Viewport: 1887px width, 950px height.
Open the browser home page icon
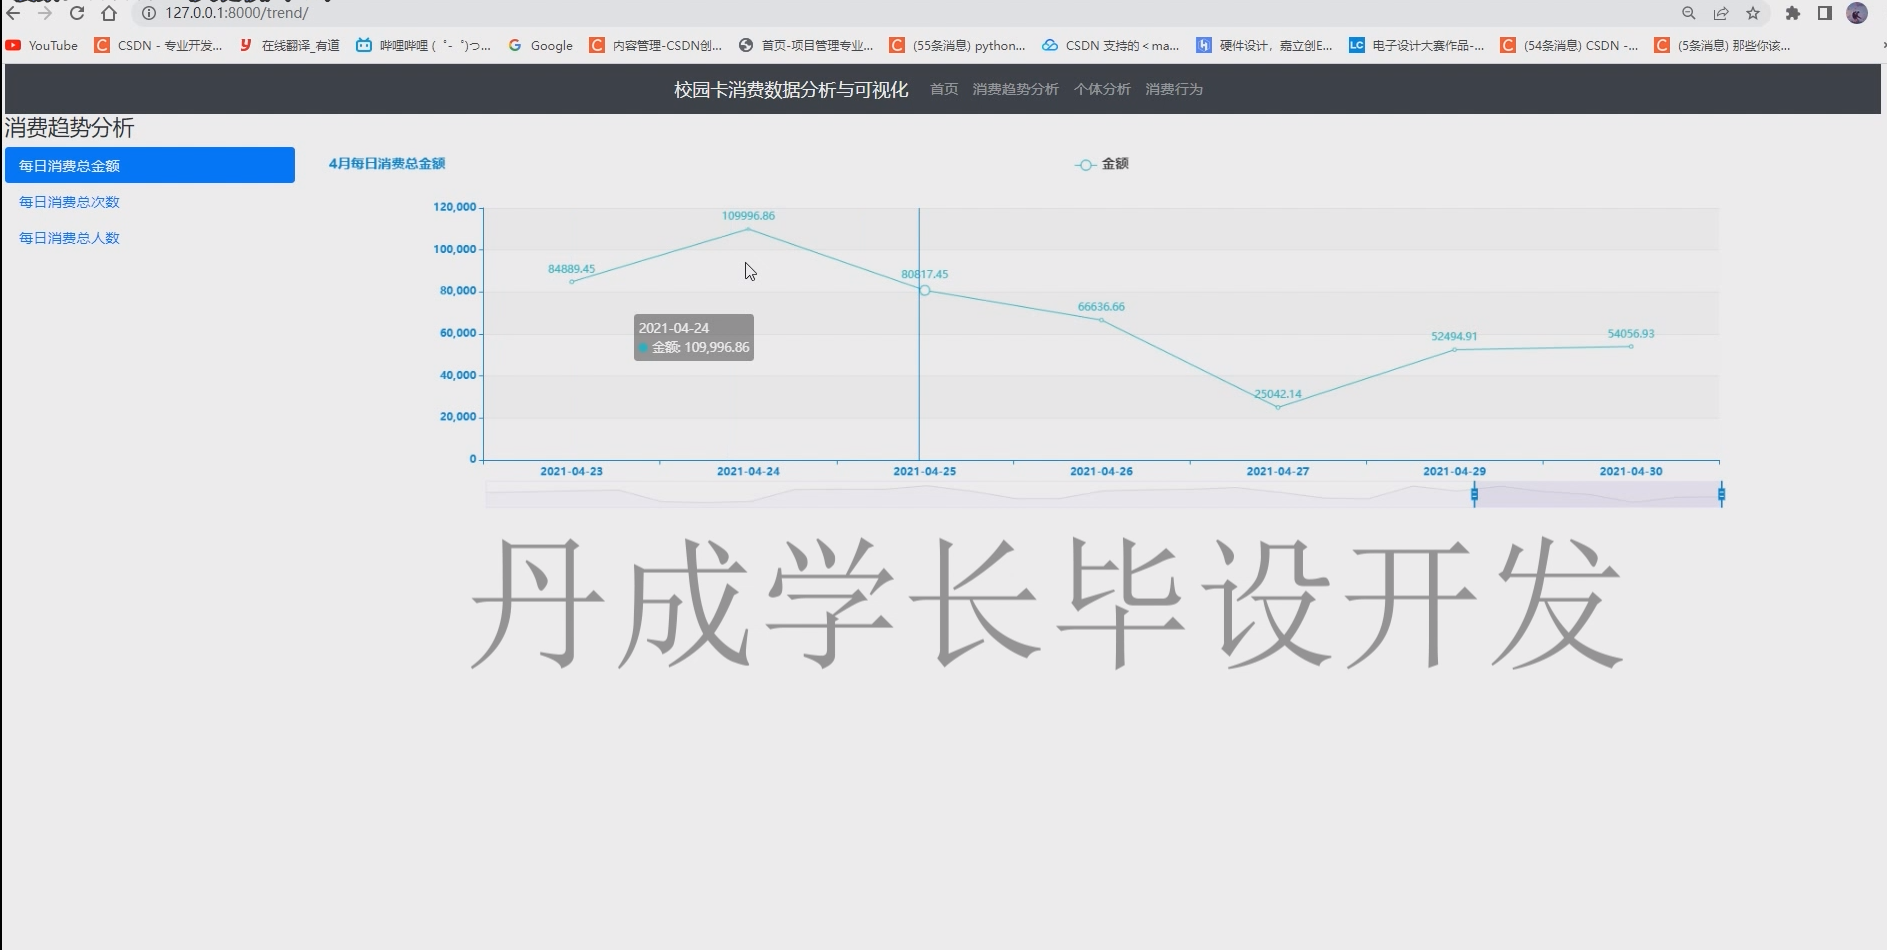click(x=110, y=14)
